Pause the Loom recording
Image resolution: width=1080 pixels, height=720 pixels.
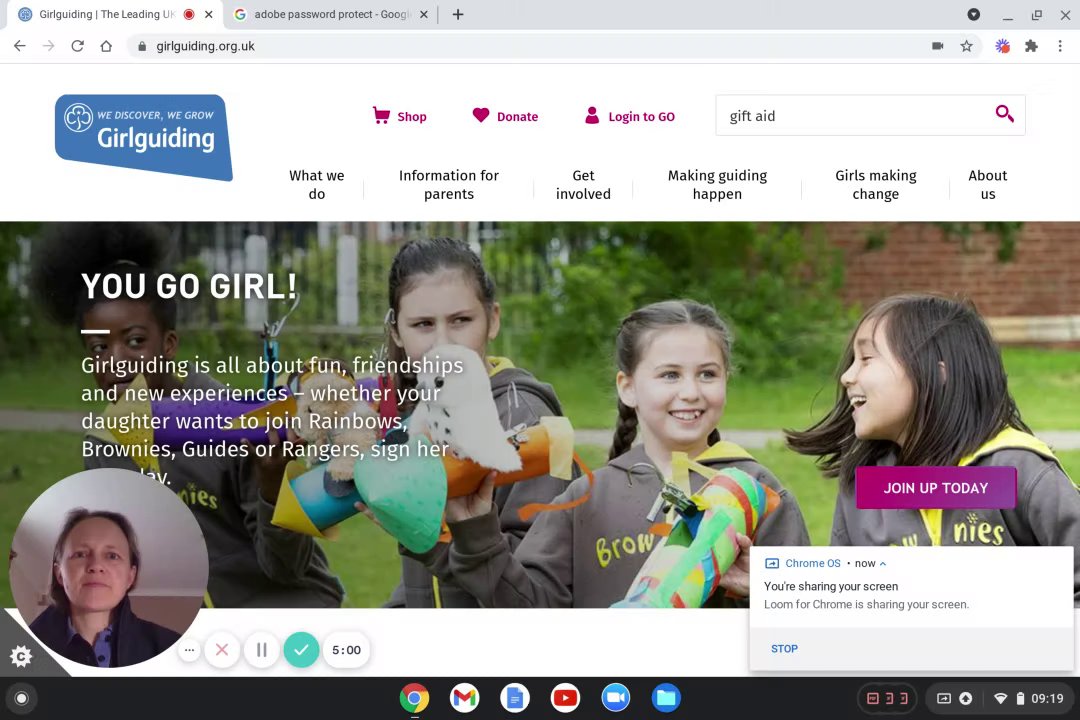pos(262,650)
